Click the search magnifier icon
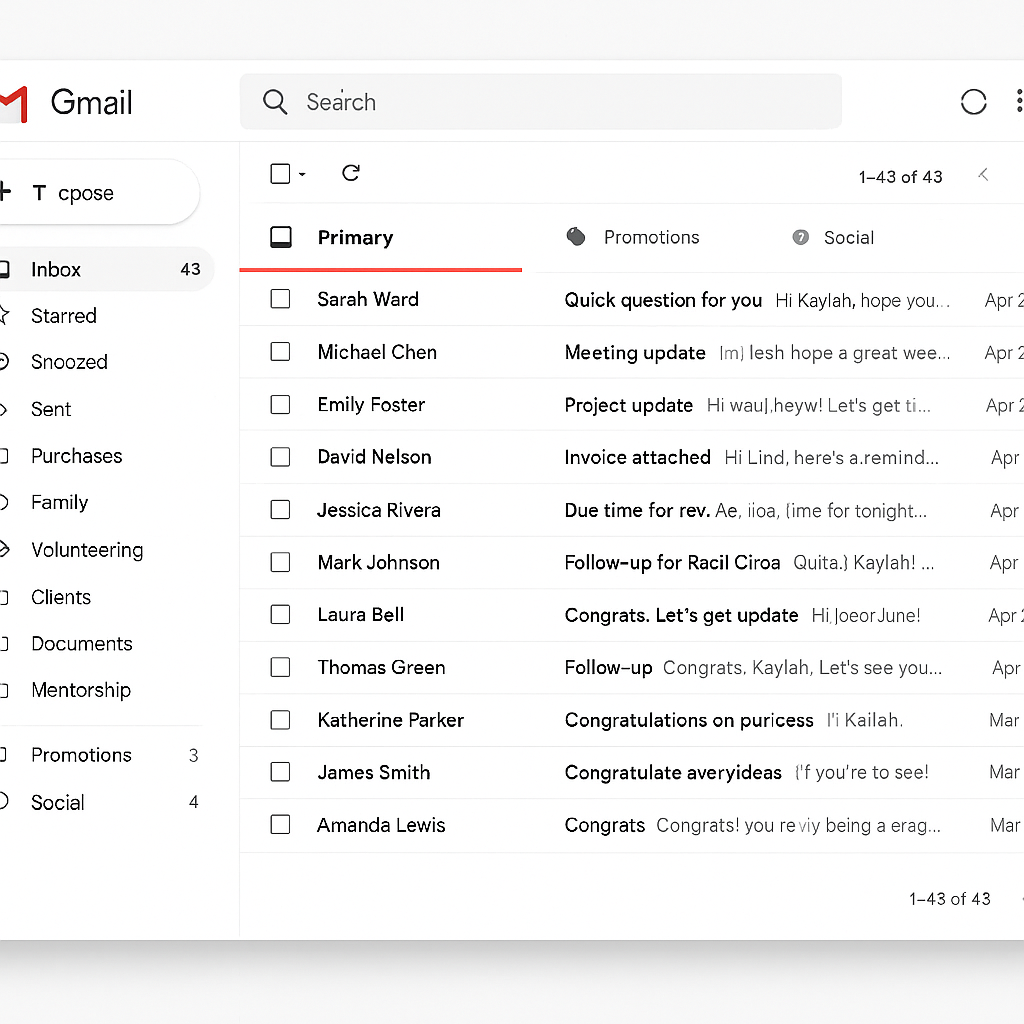Screen dimensions: 1024x1024 point(274,101)
